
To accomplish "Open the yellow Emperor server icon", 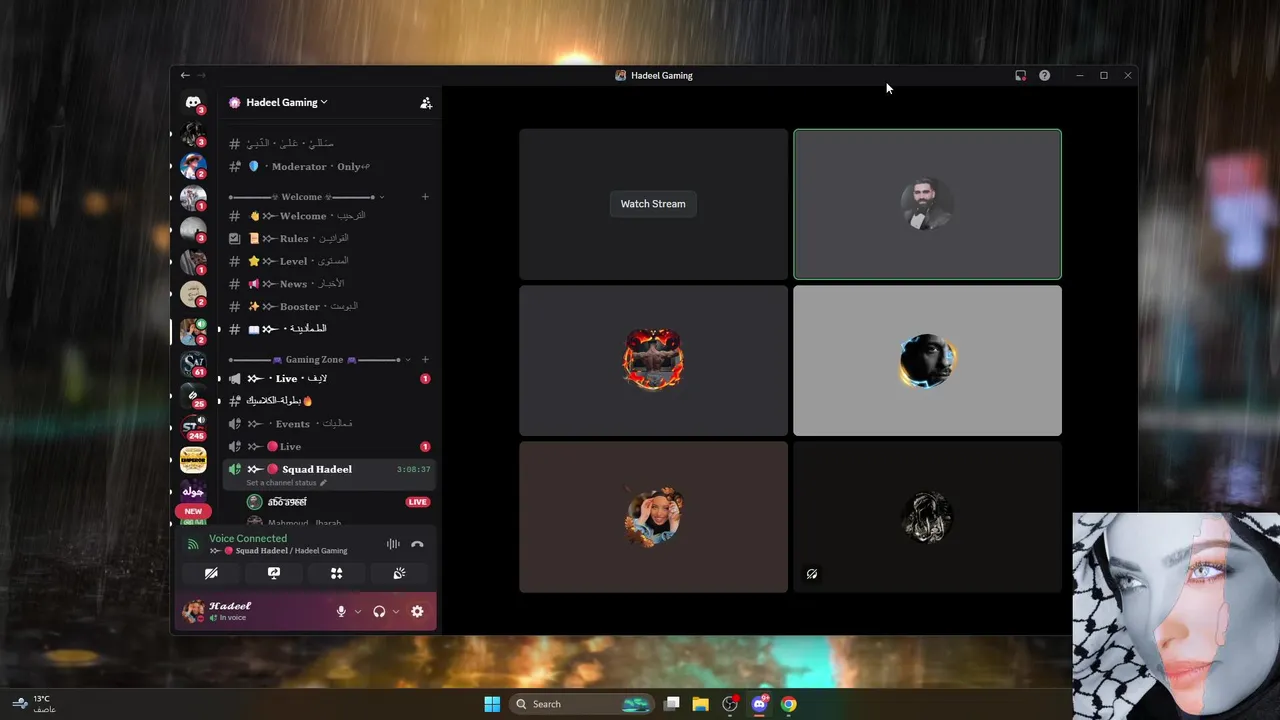I will 193,460.
